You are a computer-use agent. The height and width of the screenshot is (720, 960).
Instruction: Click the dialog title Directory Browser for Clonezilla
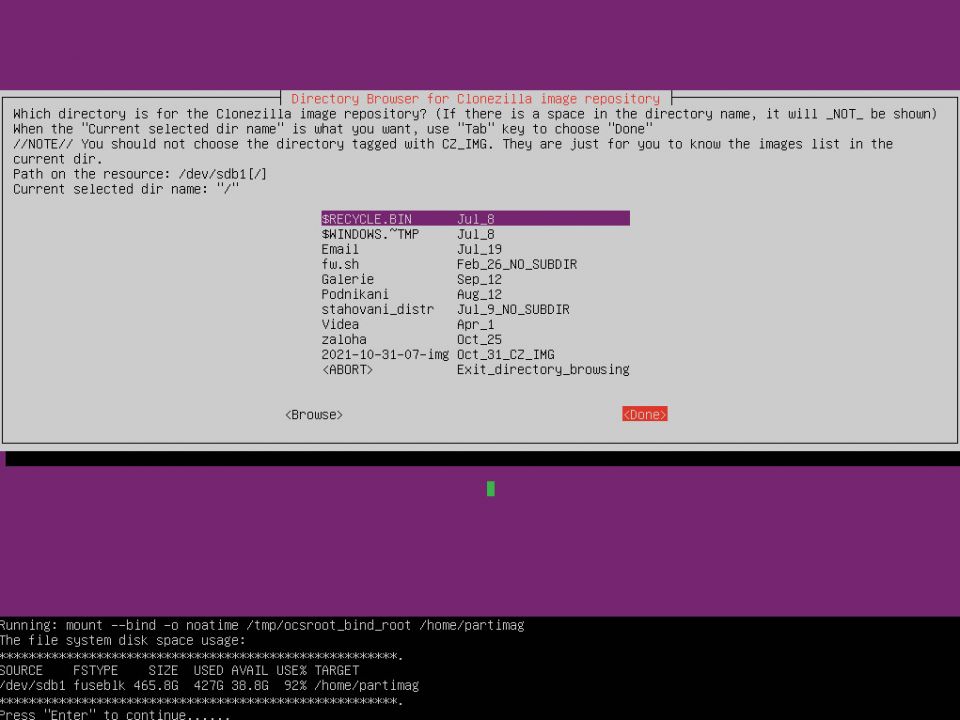pyautogui.click(x=476, y=99)
